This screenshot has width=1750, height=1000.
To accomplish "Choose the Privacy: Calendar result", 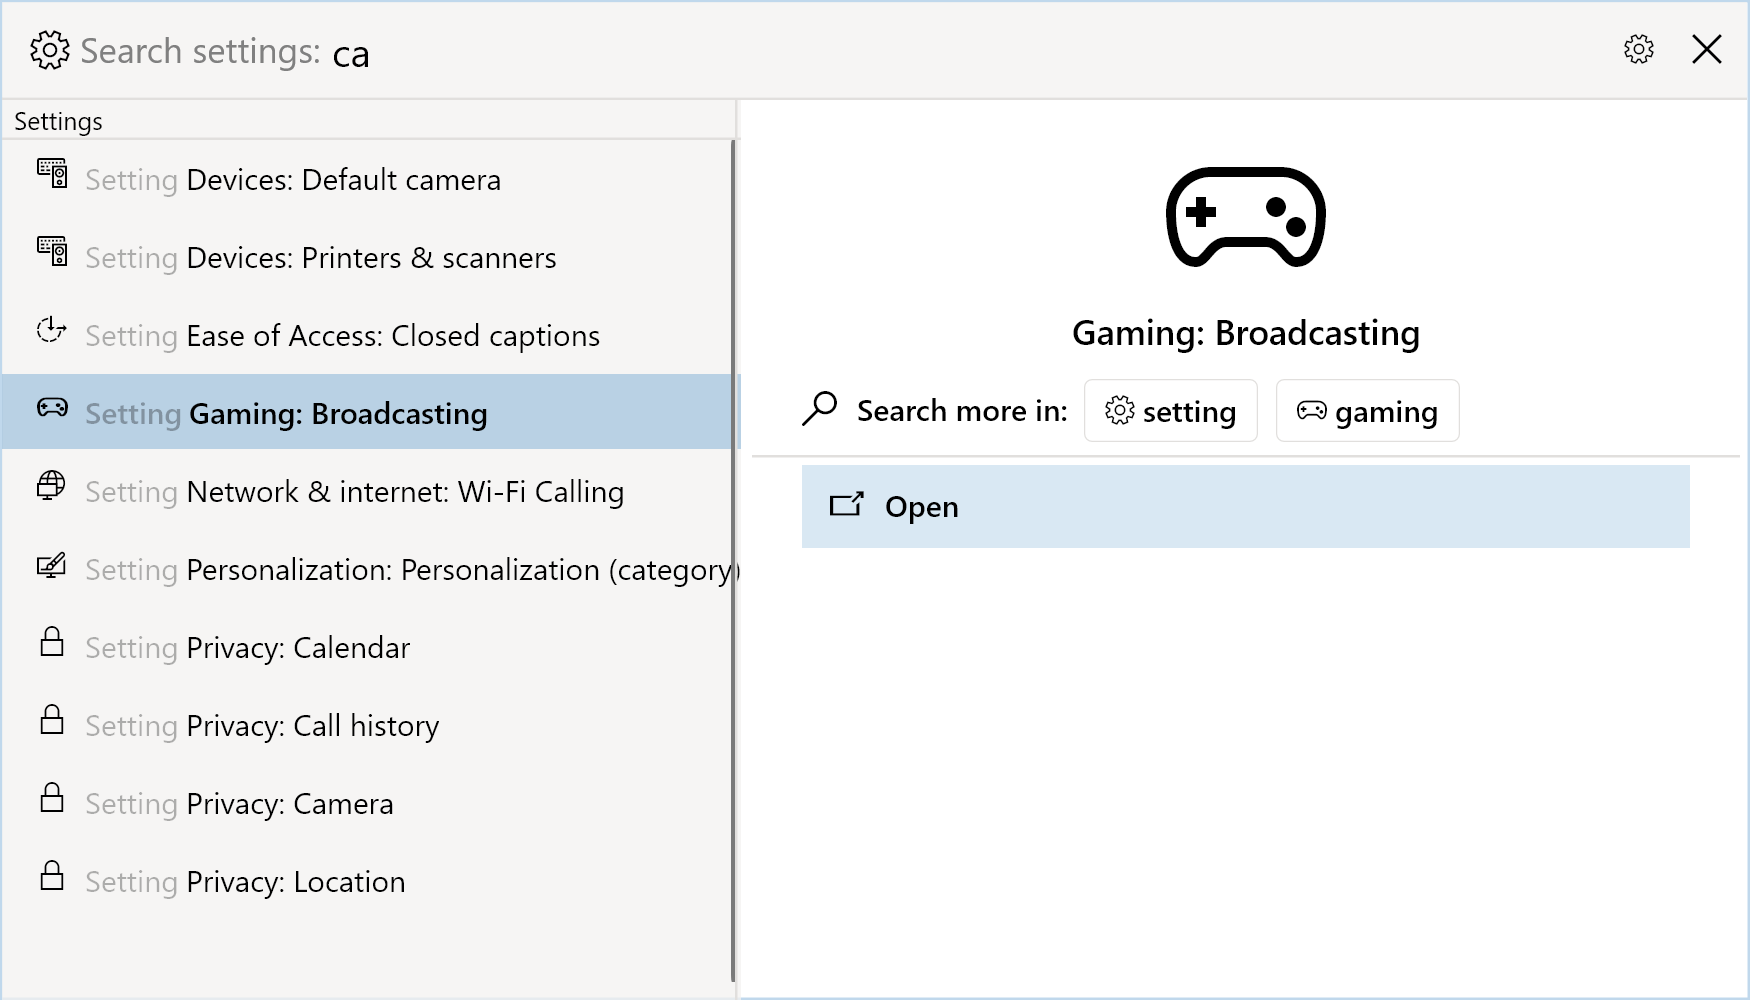I will pyautogui.click(x=367, y=647).
